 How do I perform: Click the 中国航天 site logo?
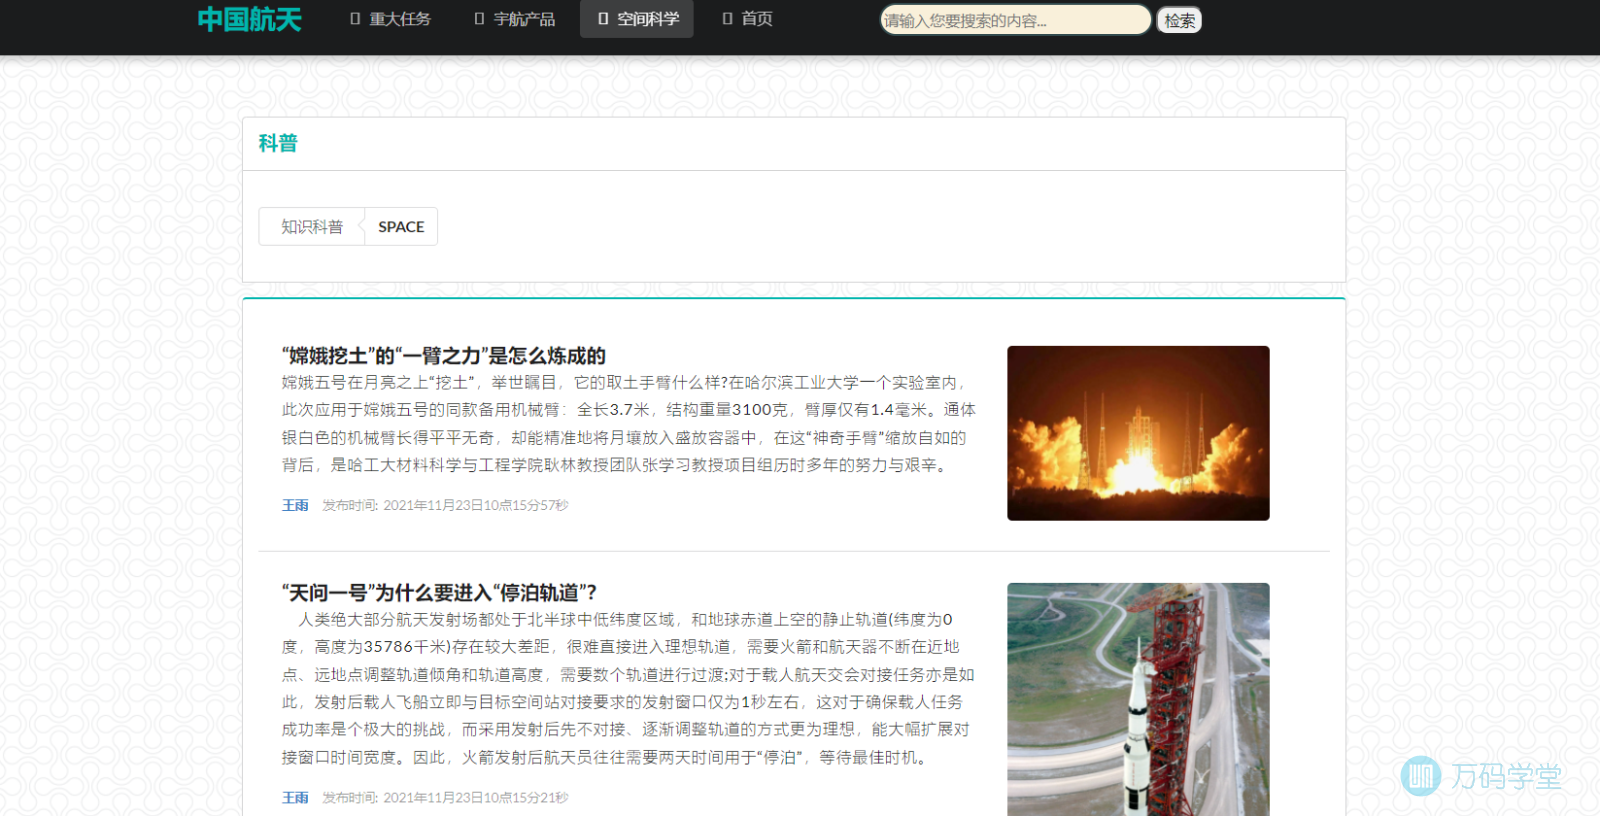point(249,20)
